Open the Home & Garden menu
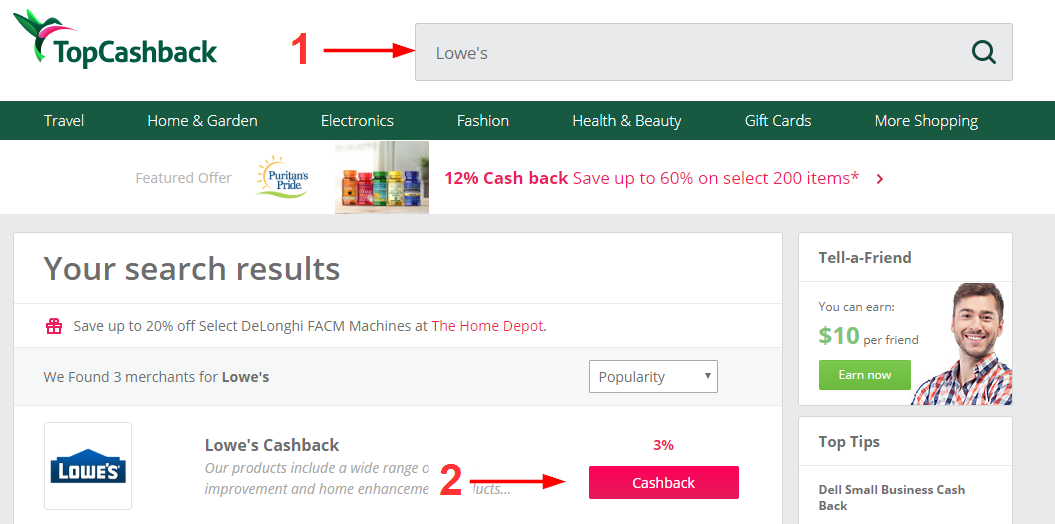Image resolution: width=1055 pixels, height=524 pixels. [202, 120]
